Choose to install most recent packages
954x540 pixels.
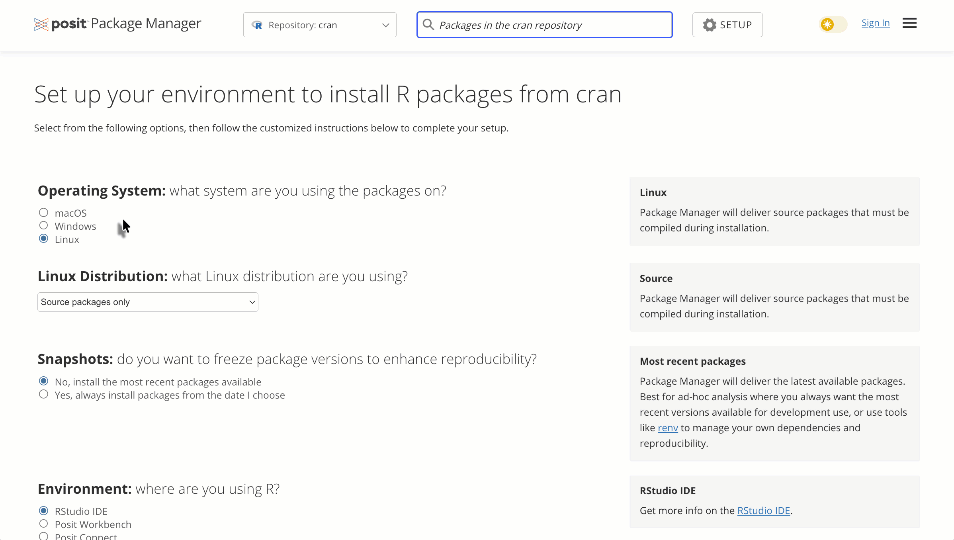43,381
